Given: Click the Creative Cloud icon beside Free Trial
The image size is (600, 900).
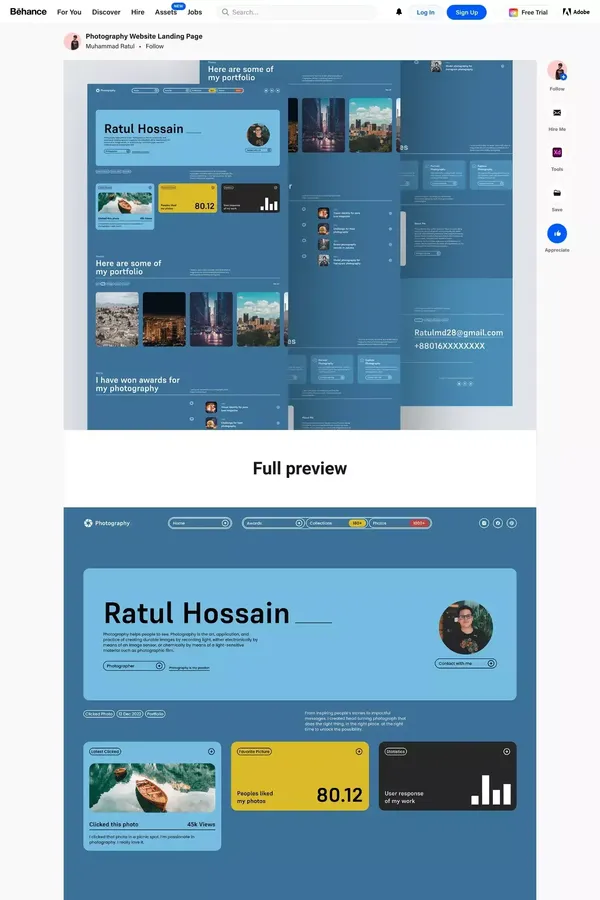Looking at the screenshot, I should click(x=513, y=12).
